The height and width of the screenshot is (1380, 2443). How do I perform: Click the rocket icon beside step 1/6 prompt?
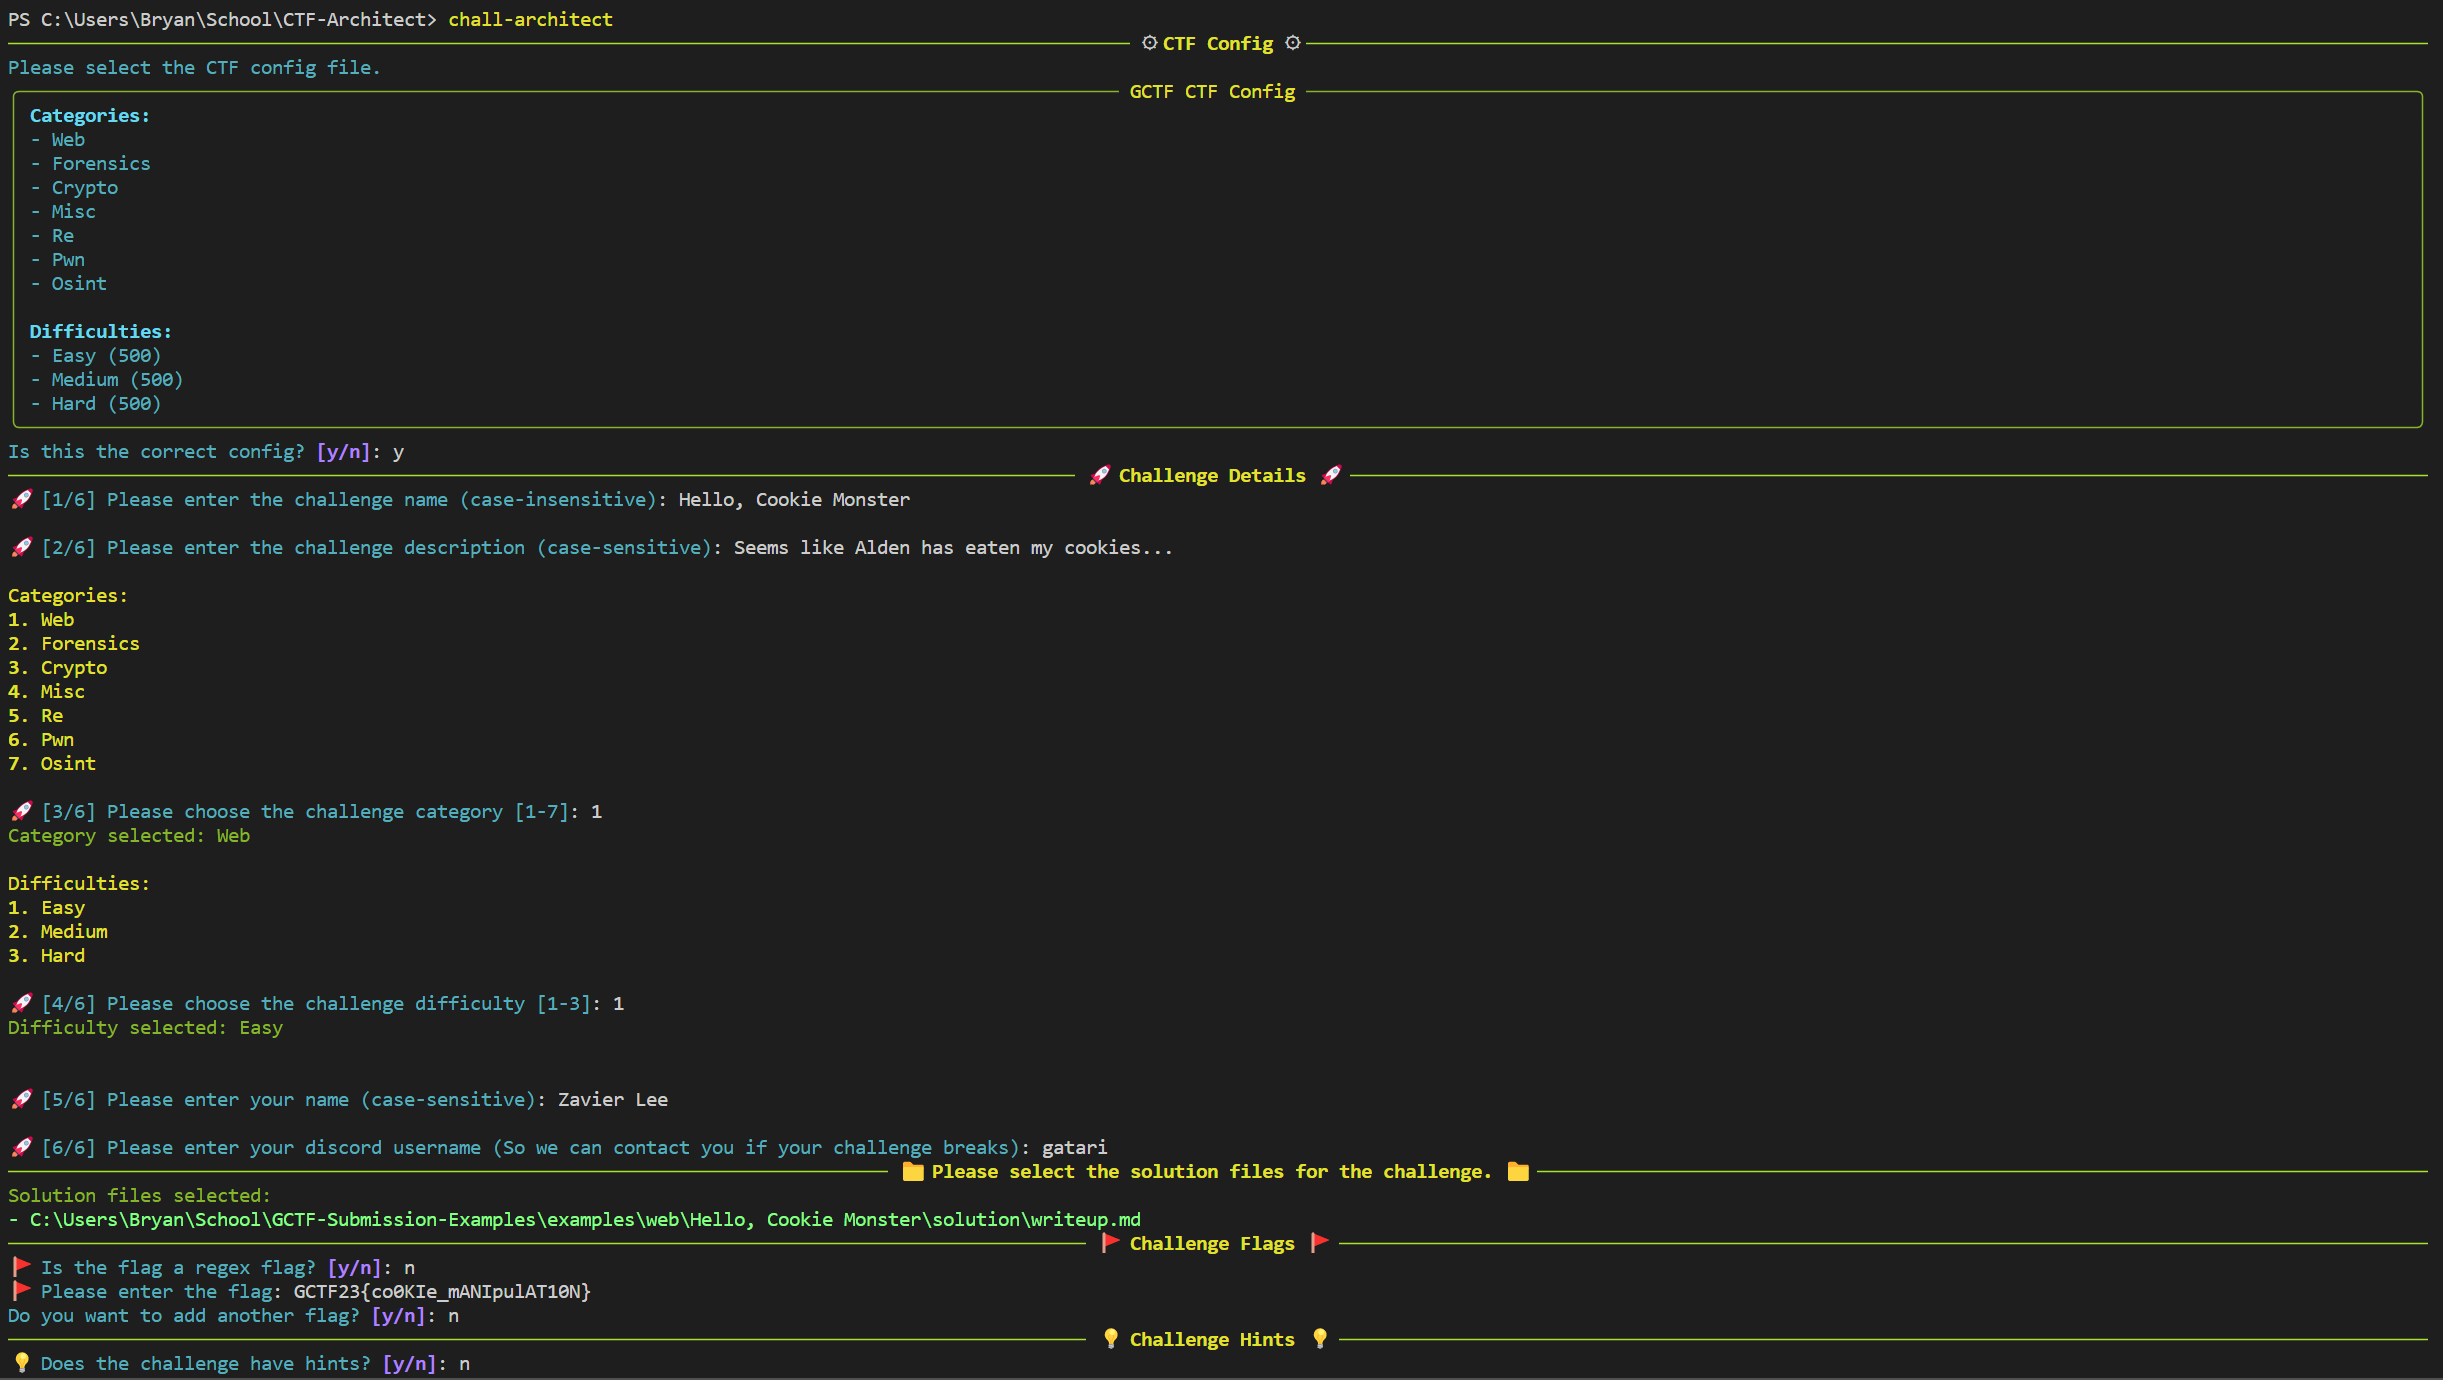click(21, 499)
